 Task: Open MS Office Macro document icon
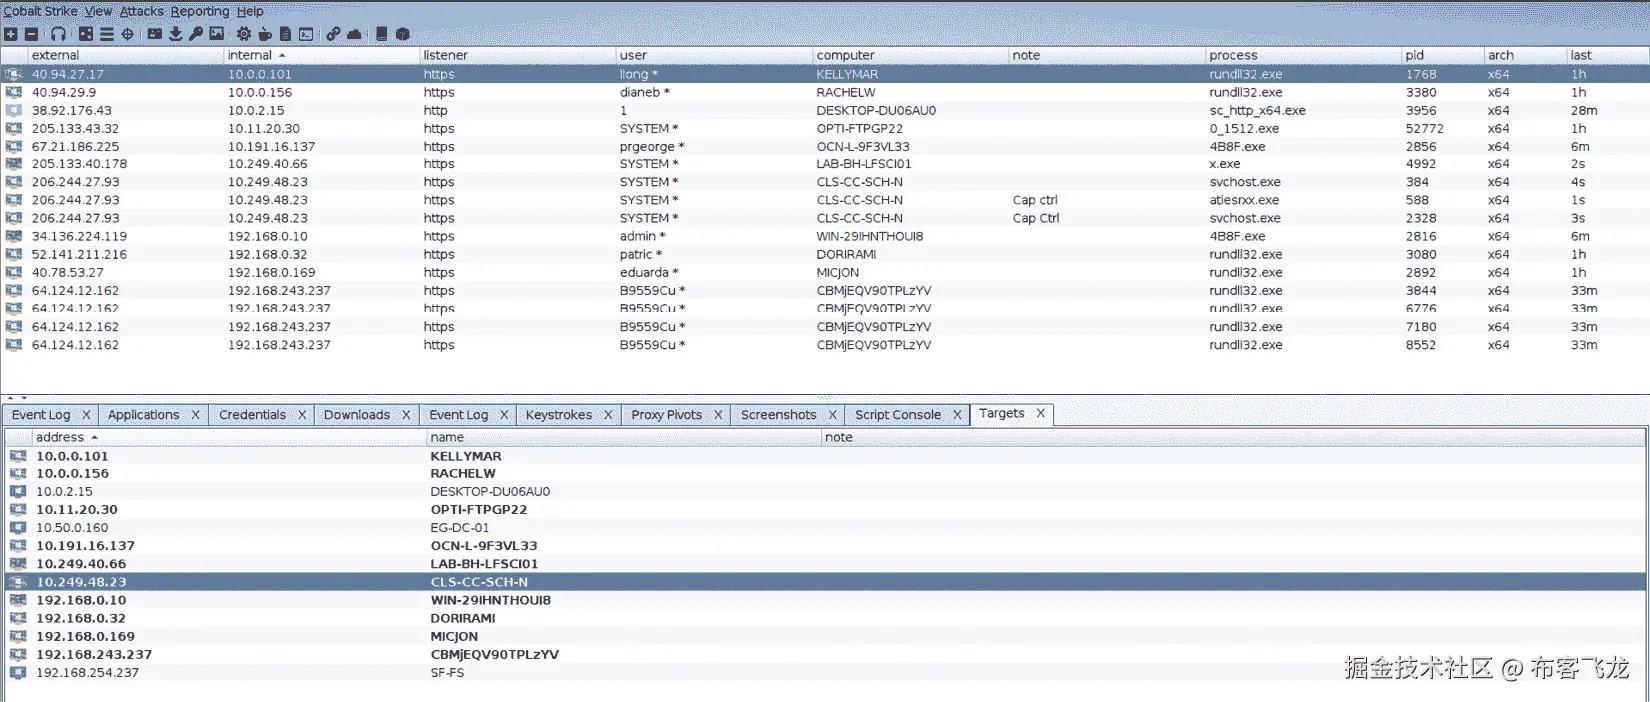tap(285, 34)
